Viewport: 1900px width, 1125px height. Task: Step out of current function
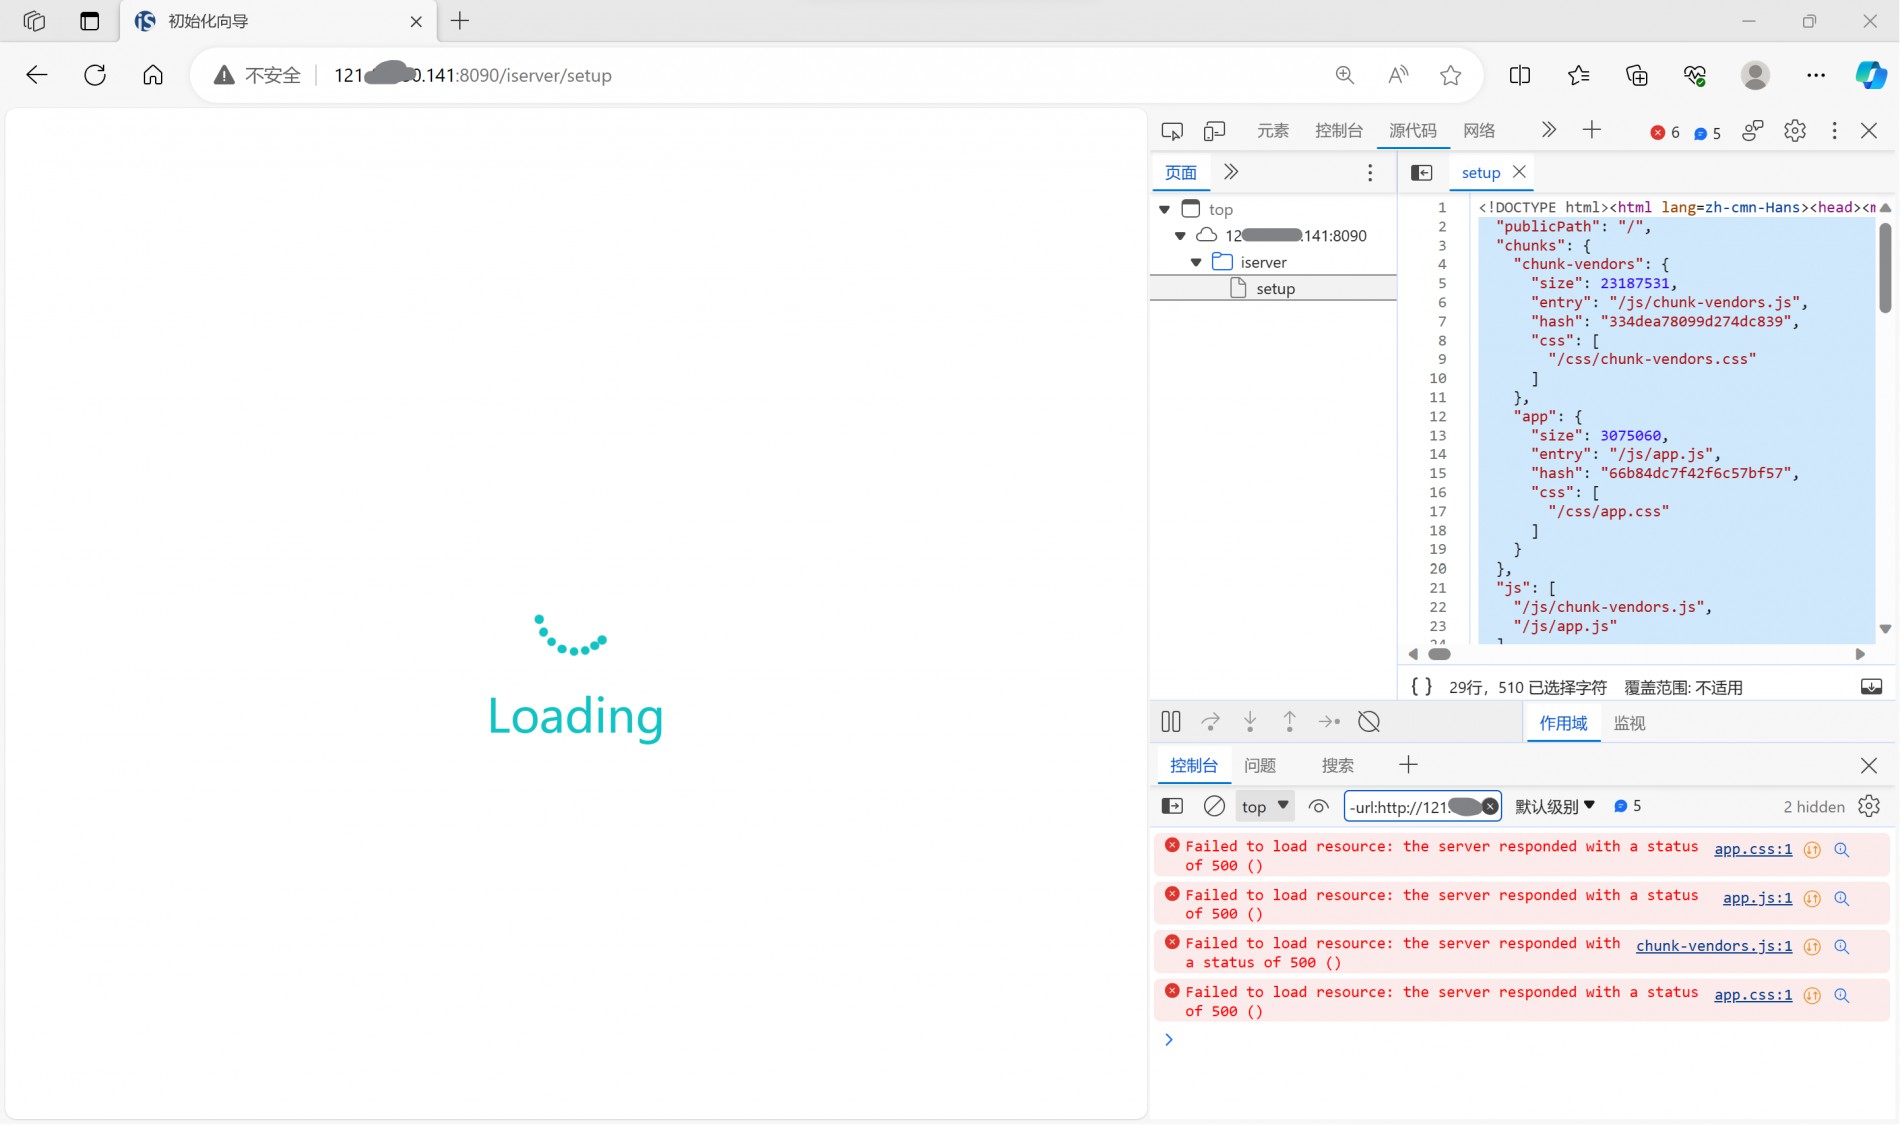[x=1289, y=721]
